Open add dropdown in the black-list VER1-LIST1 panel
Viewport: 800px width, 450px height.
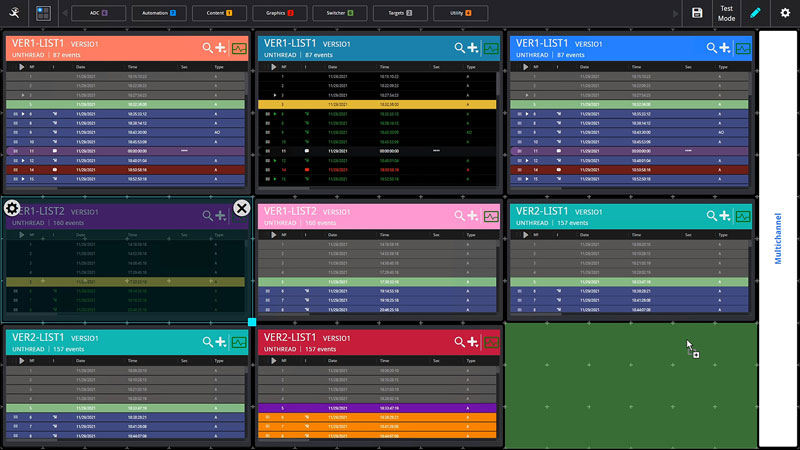click(472, 48)
